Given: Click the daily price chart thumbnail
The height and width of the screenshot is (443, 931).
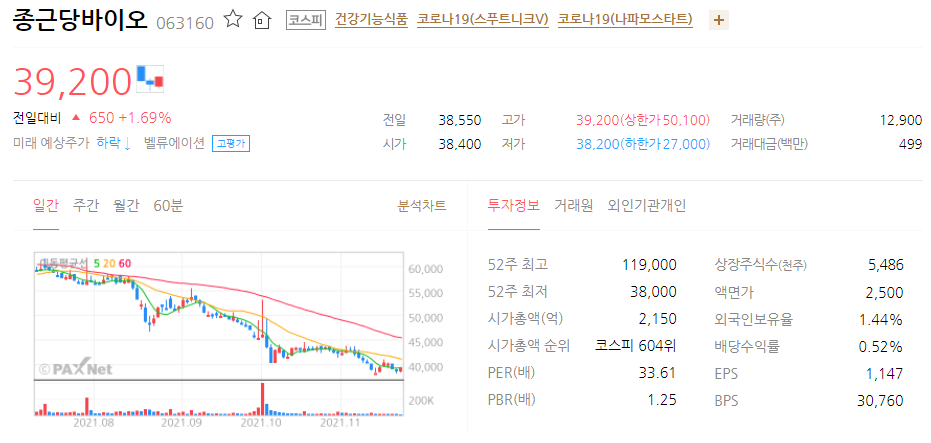Looking at the screenshot, I should (218, 316).
